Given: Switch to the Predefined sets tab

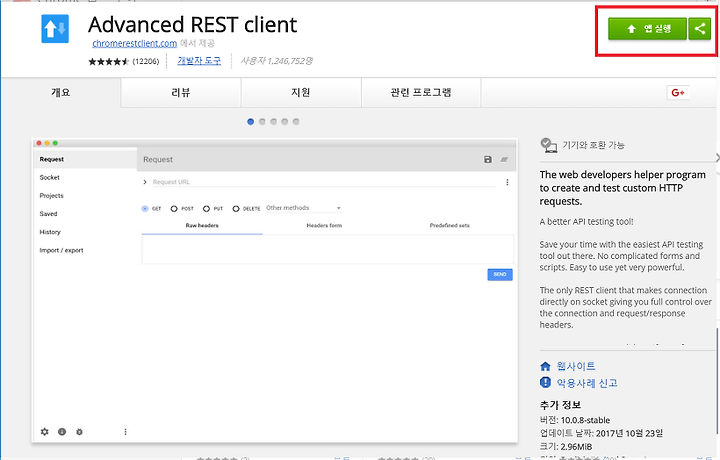Looking at the screenshot, I should tap(450, 225).
